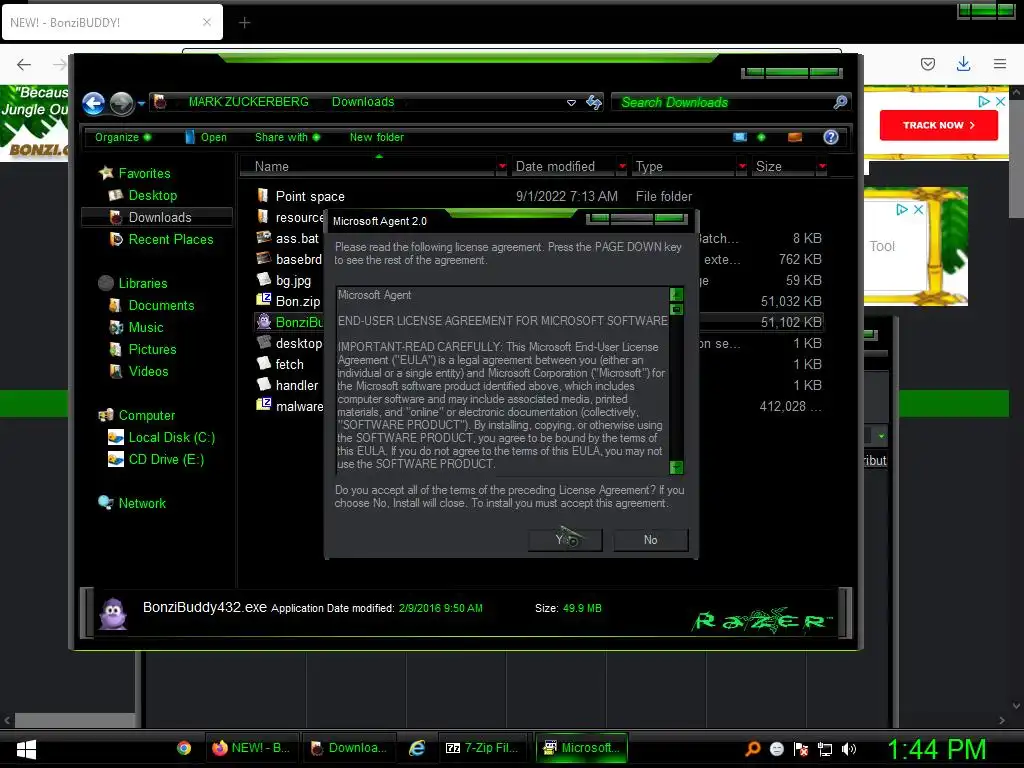Click New folder in Explorer toolbar
Screen dimensions: 1024x768
[376, 137]
